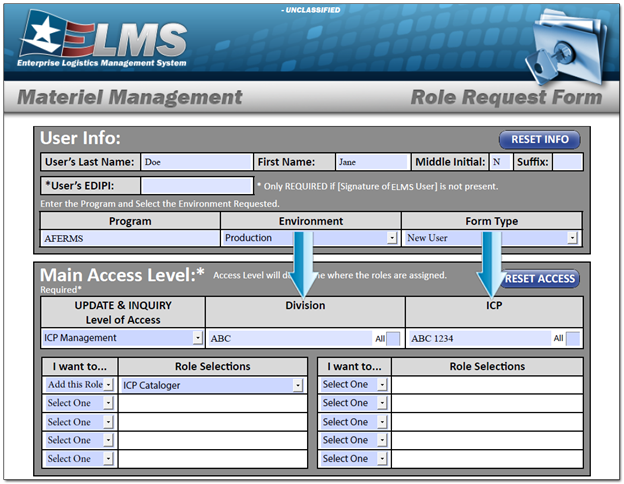This screenshot has width=624, height=484.
Task: Click the First Name field containing Jane
Action: (x=372, y=162)
